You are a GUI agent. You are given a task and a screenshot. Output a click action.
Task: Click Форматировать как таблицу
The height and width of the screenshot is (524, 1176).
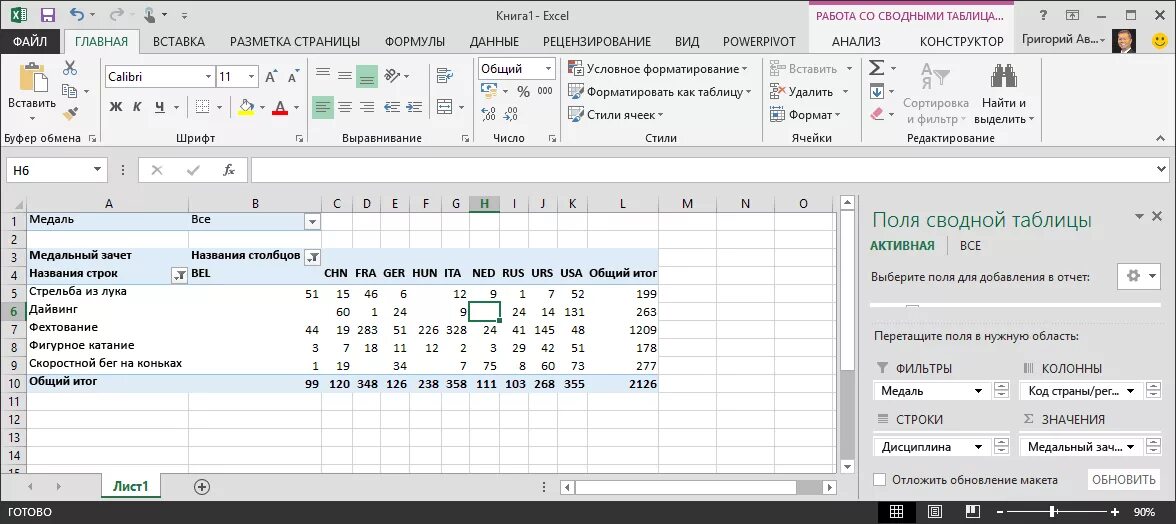coord(659,91)
